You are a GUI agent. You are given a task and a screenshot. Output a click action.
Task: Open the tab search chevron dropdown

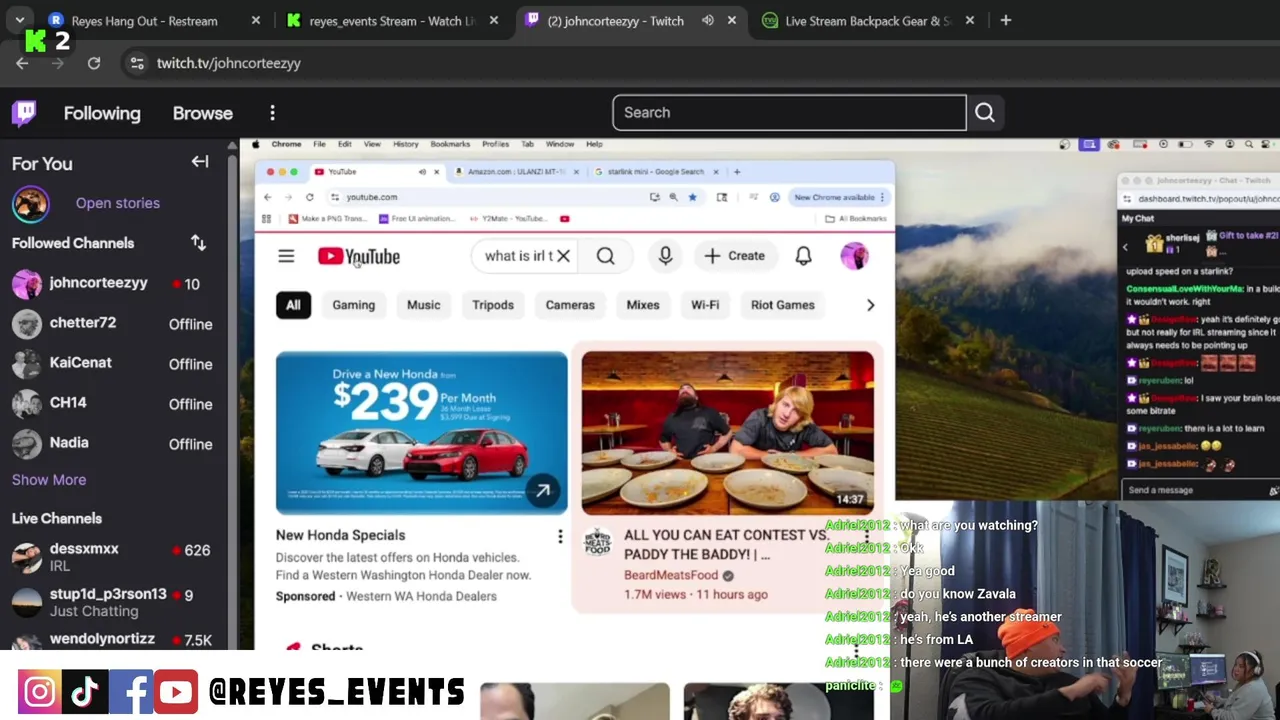[20, 20]
